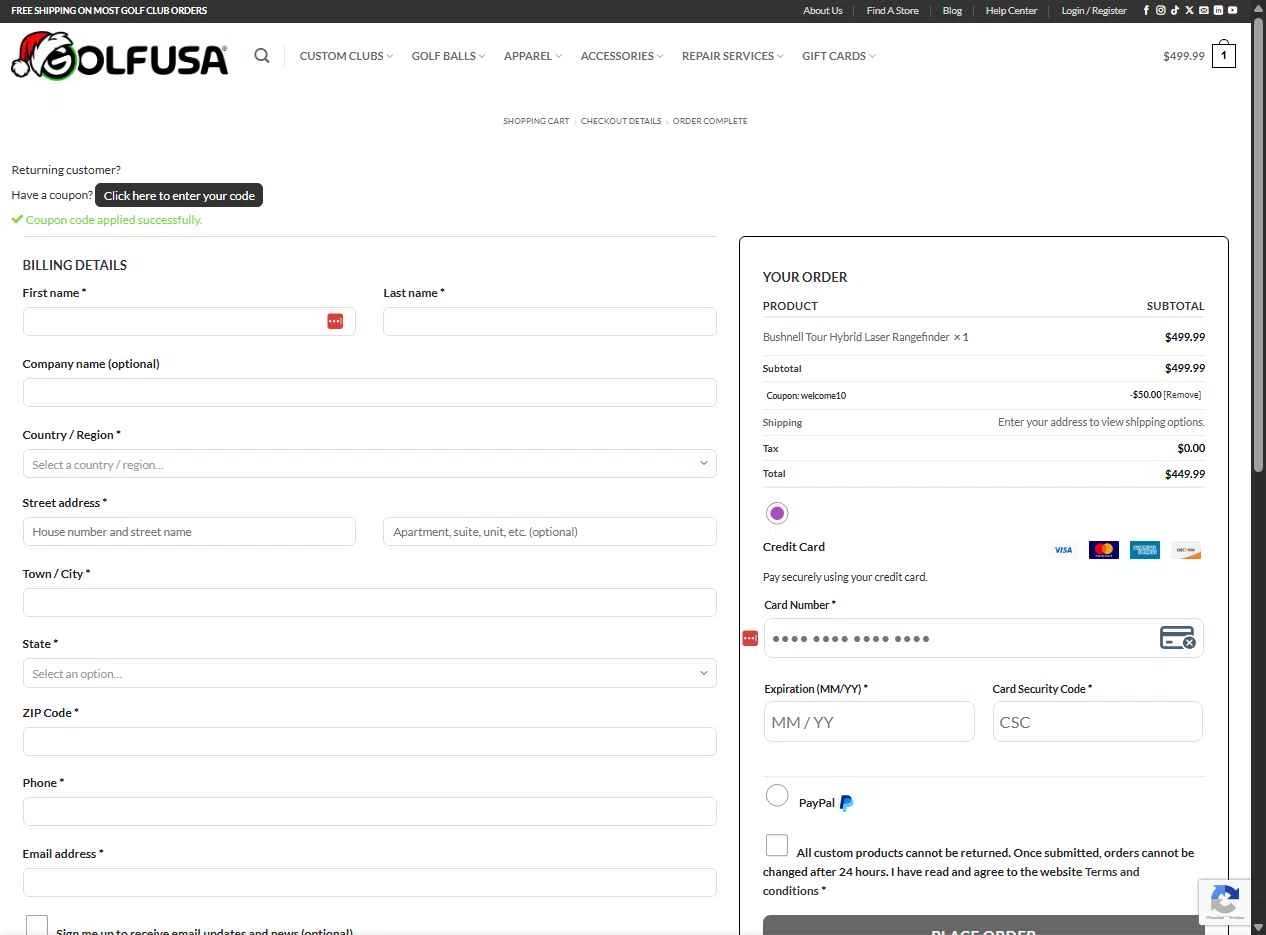Open the Facebook social icon
Screen dimensions: 1266x935
pyautogui.click(x=1146, y=10)
